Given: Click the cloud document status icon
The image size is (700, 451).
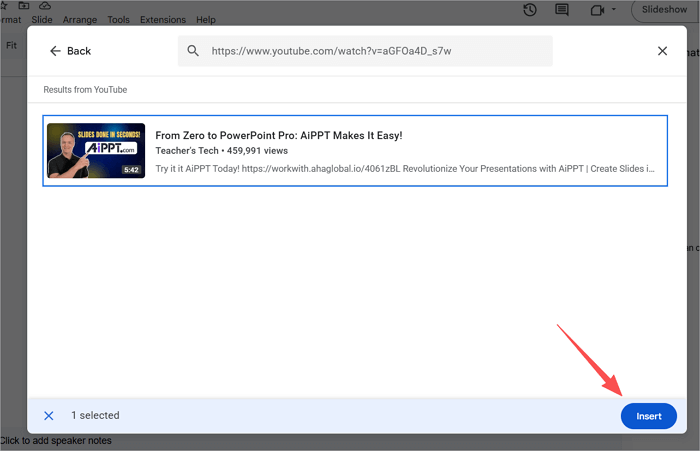Looking at the screenshot, I should click(x=45, y=5).
